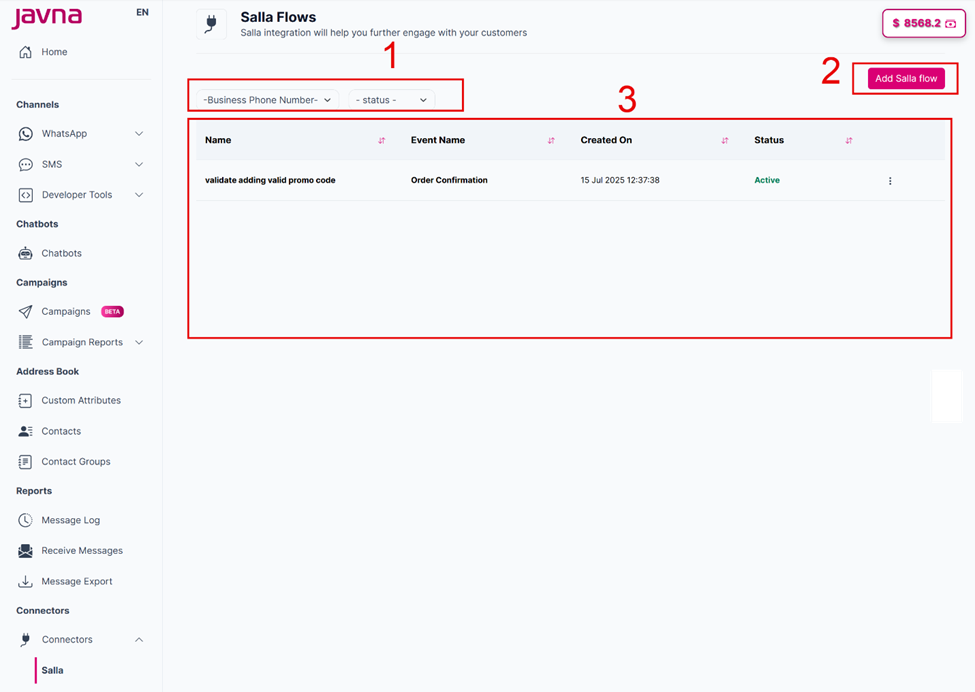Click the Active status cell
This screenshot has height=692, width=975.
[x=767, y=180]
